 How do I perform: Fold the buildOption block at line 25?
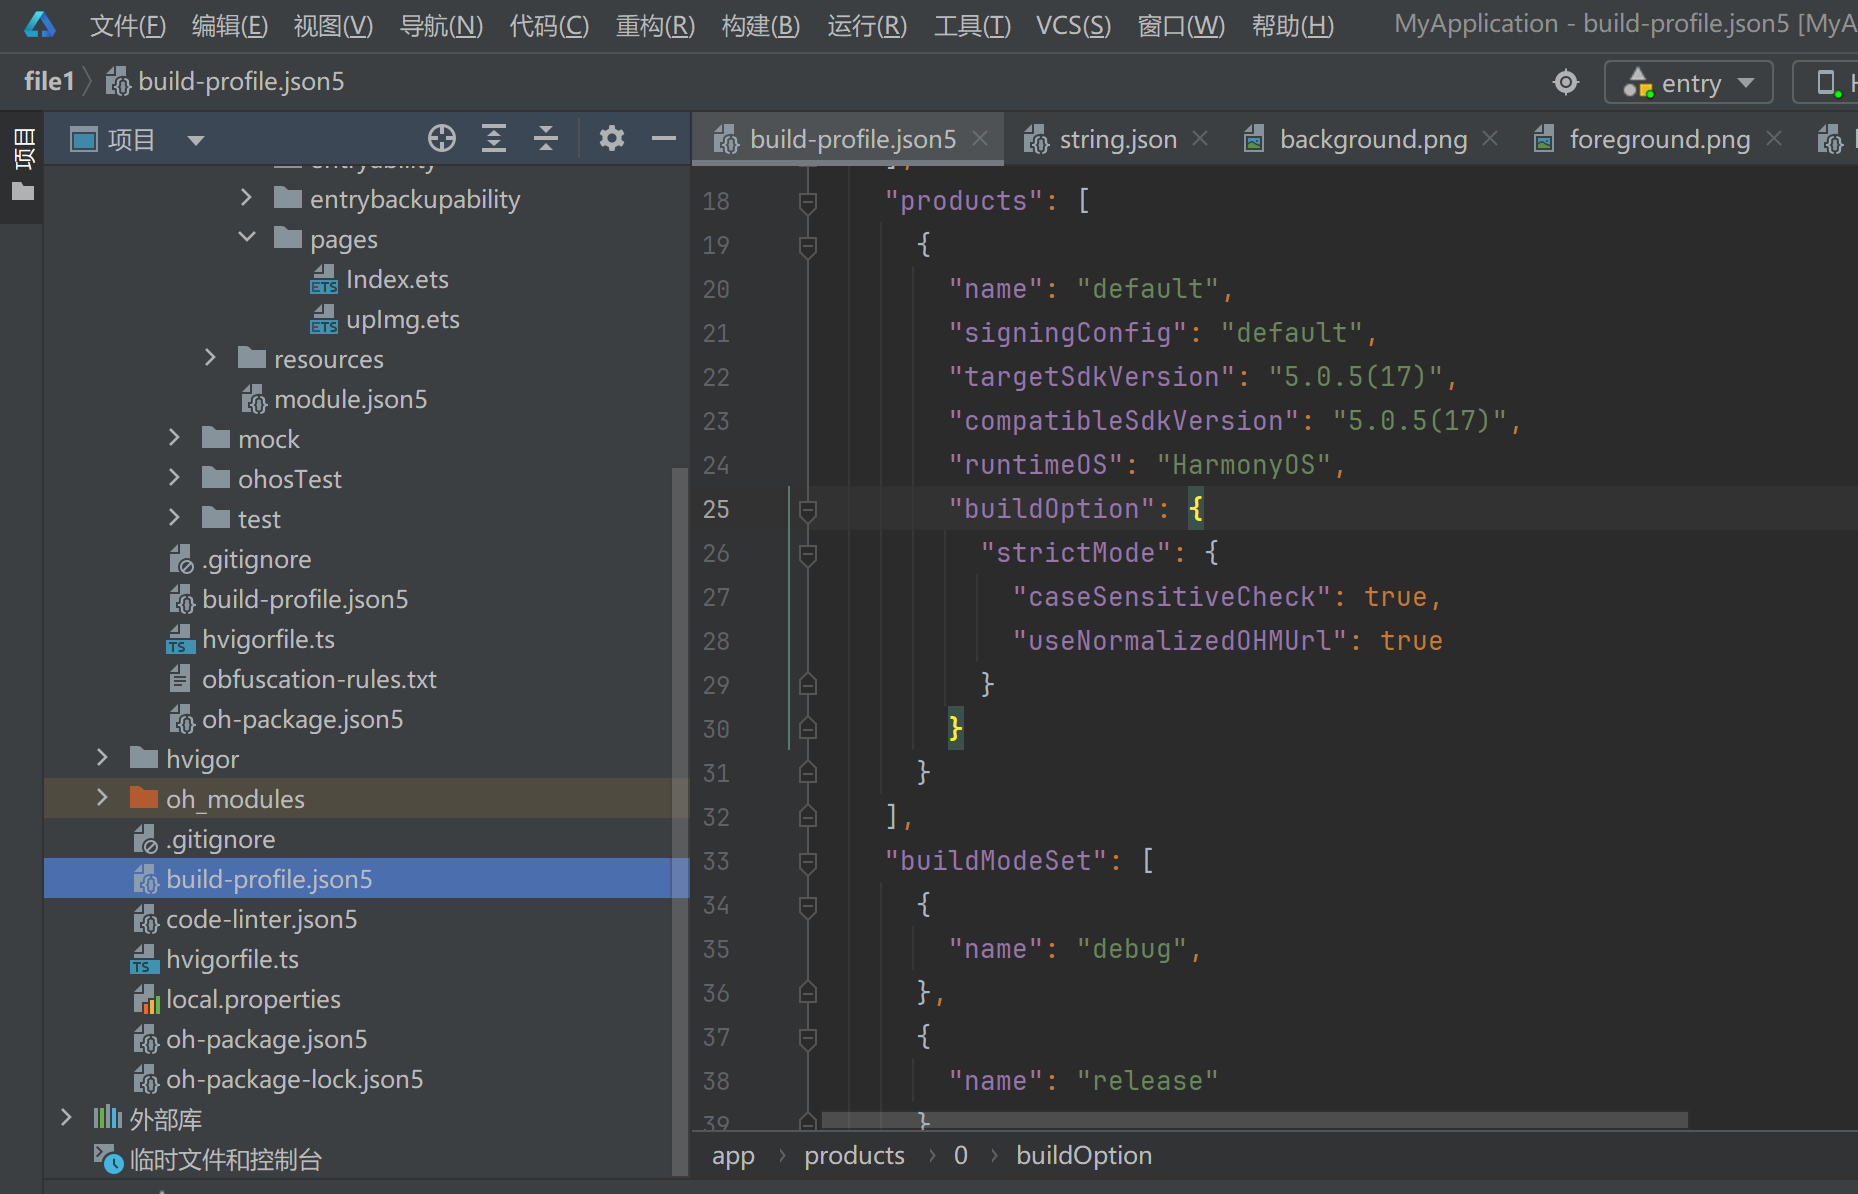click(808, 510)
